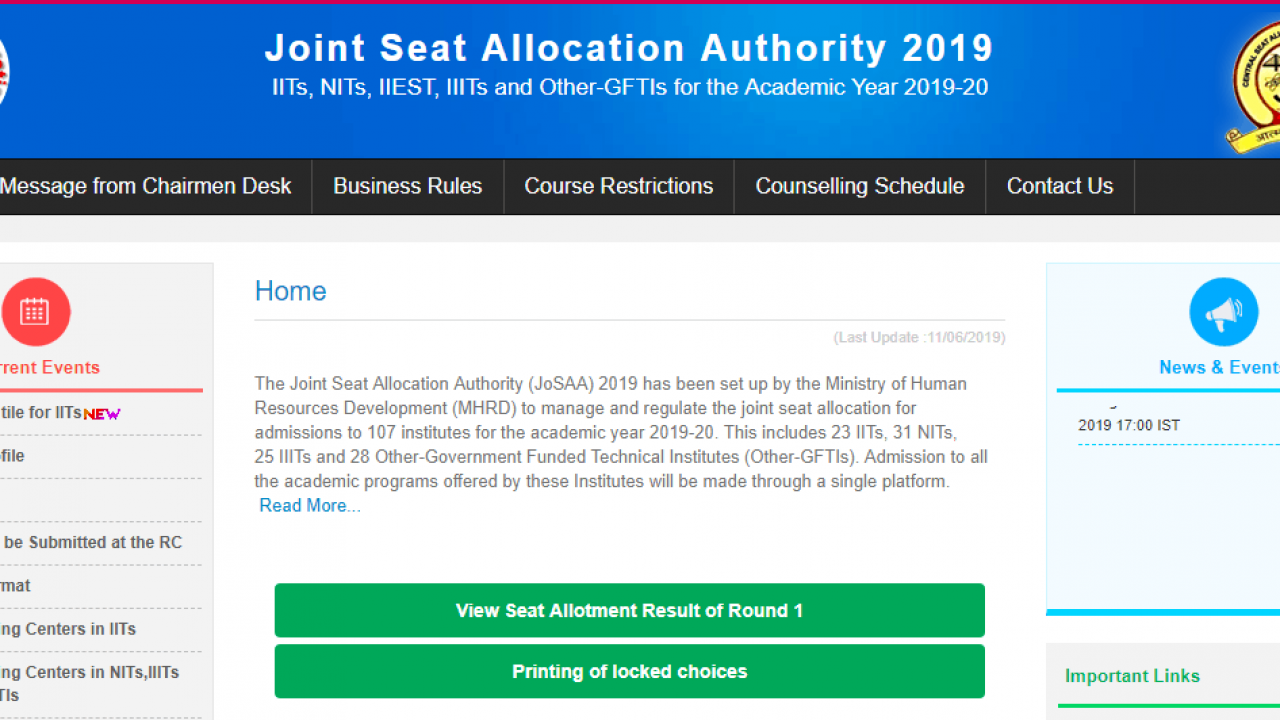Screen dimensions: 1280x720
Task: Click the News & Events heading
Action: [x=1219, y=368]
